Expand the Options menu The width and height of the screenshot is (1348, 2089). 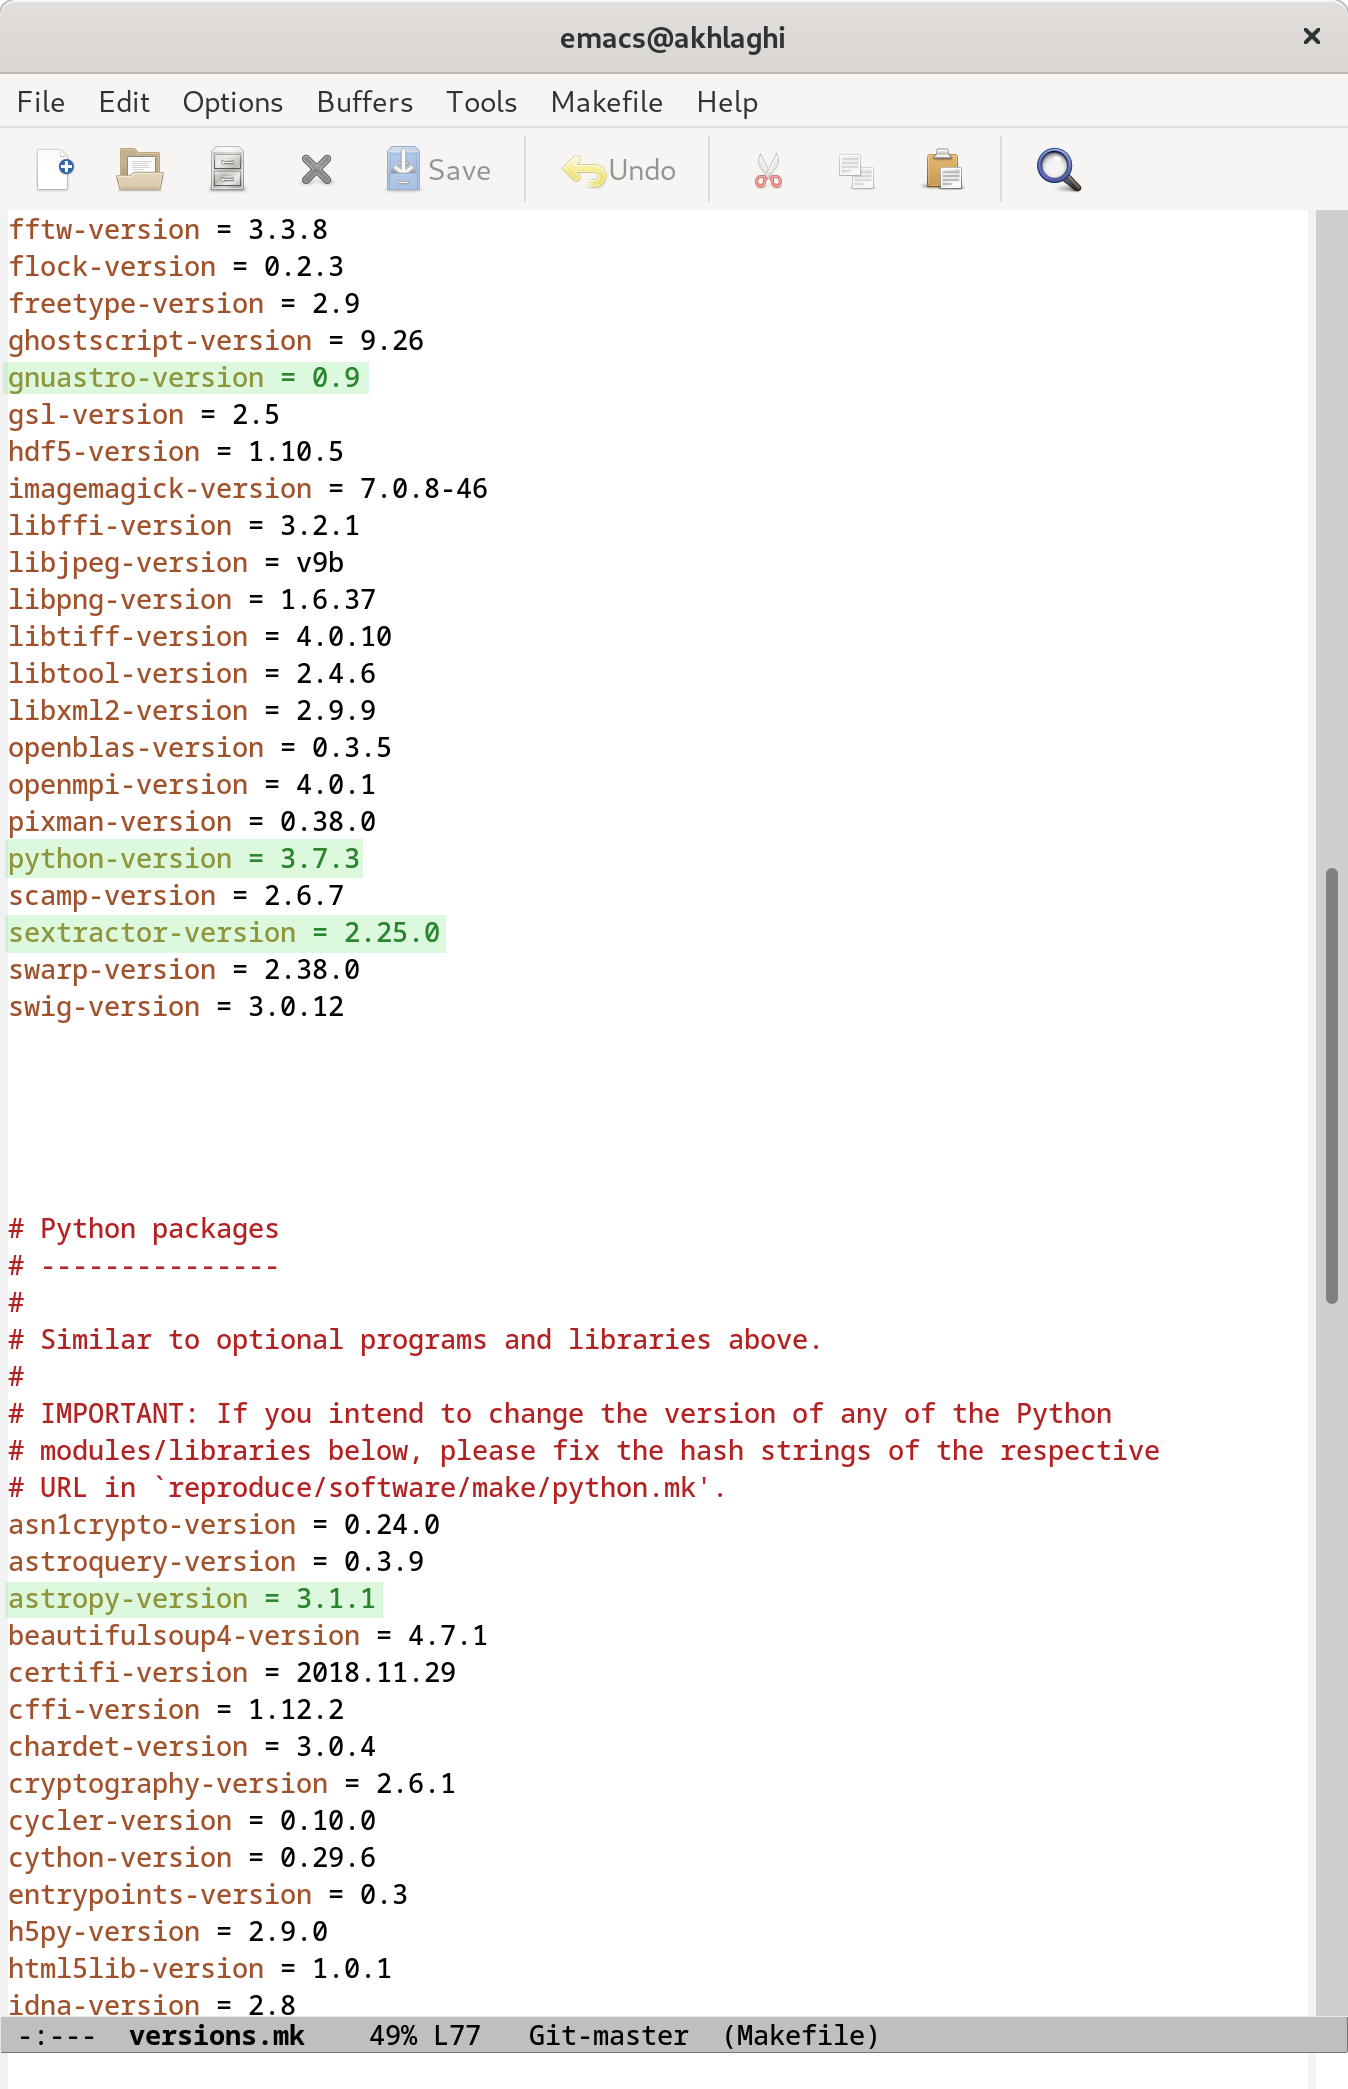tap(232, 102)
